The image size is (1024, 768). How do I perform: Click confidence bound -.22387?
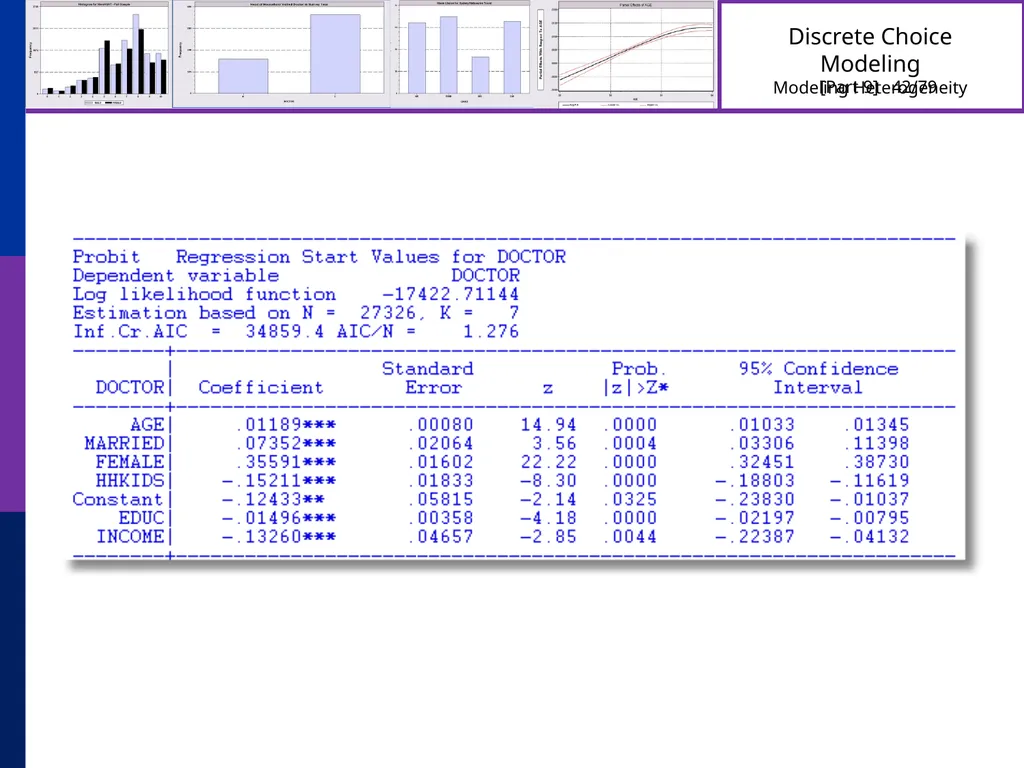pos(755,536)
